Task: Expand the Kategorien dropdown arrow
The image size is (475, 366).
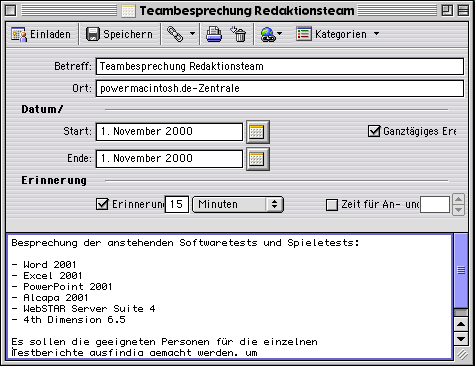Action: pyautogui.click(x=376, y=34)
